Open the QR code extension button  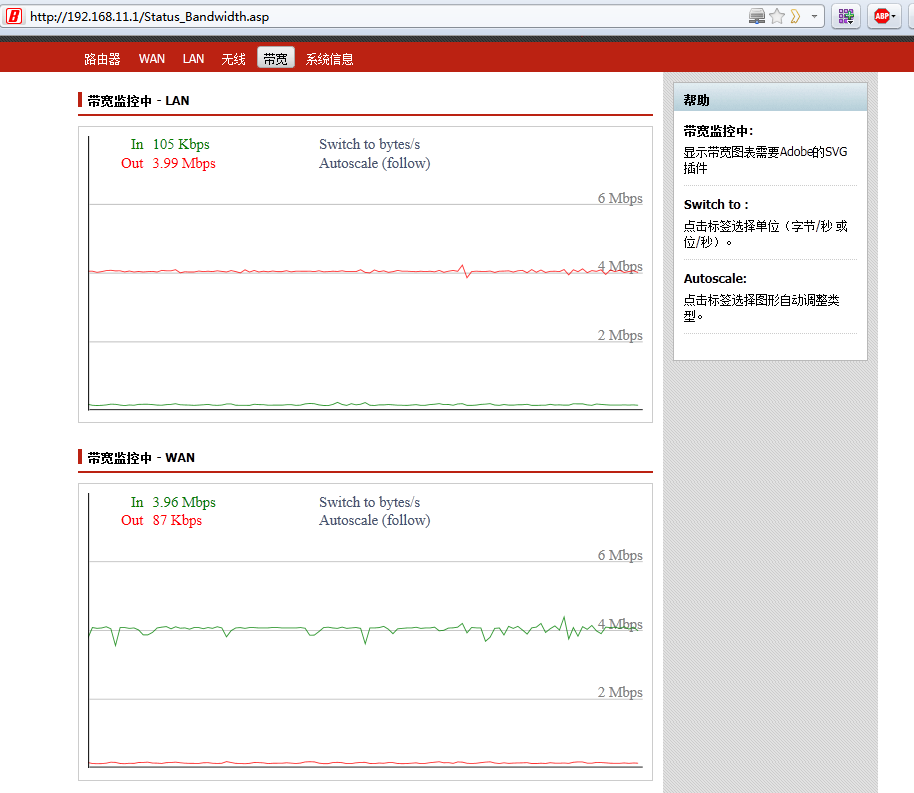click(846, 16)
